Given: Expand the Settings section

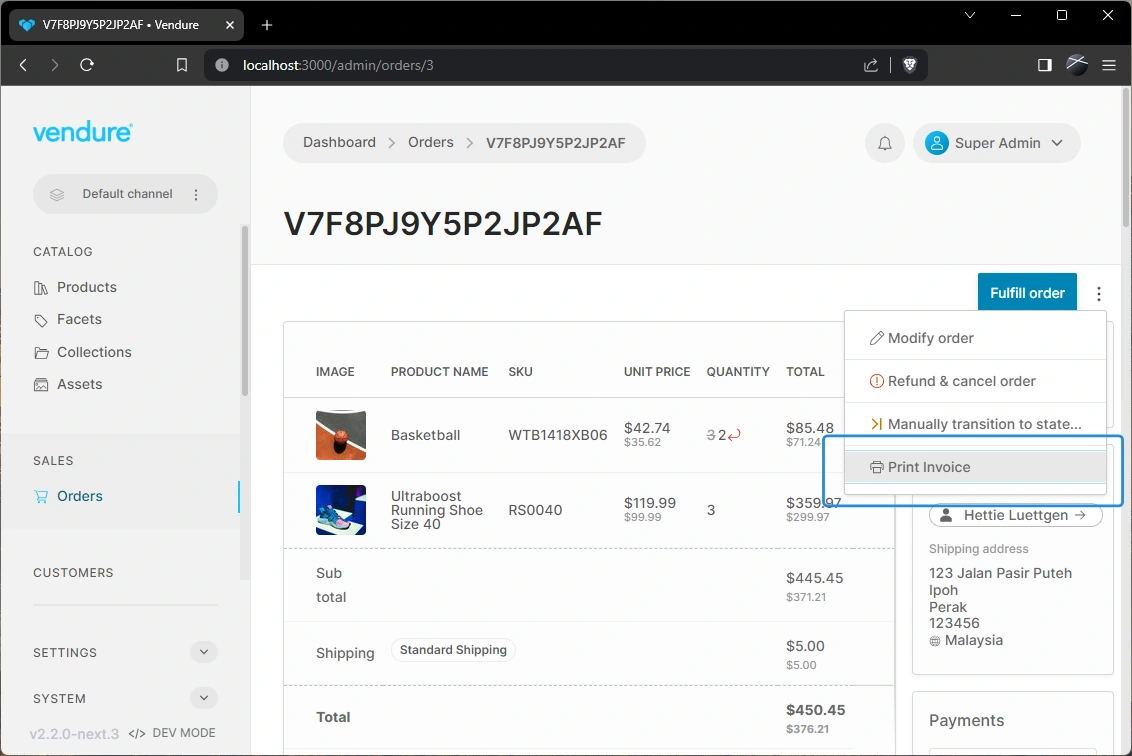Looking at the screenshot, I should click(x=204, y=652).
